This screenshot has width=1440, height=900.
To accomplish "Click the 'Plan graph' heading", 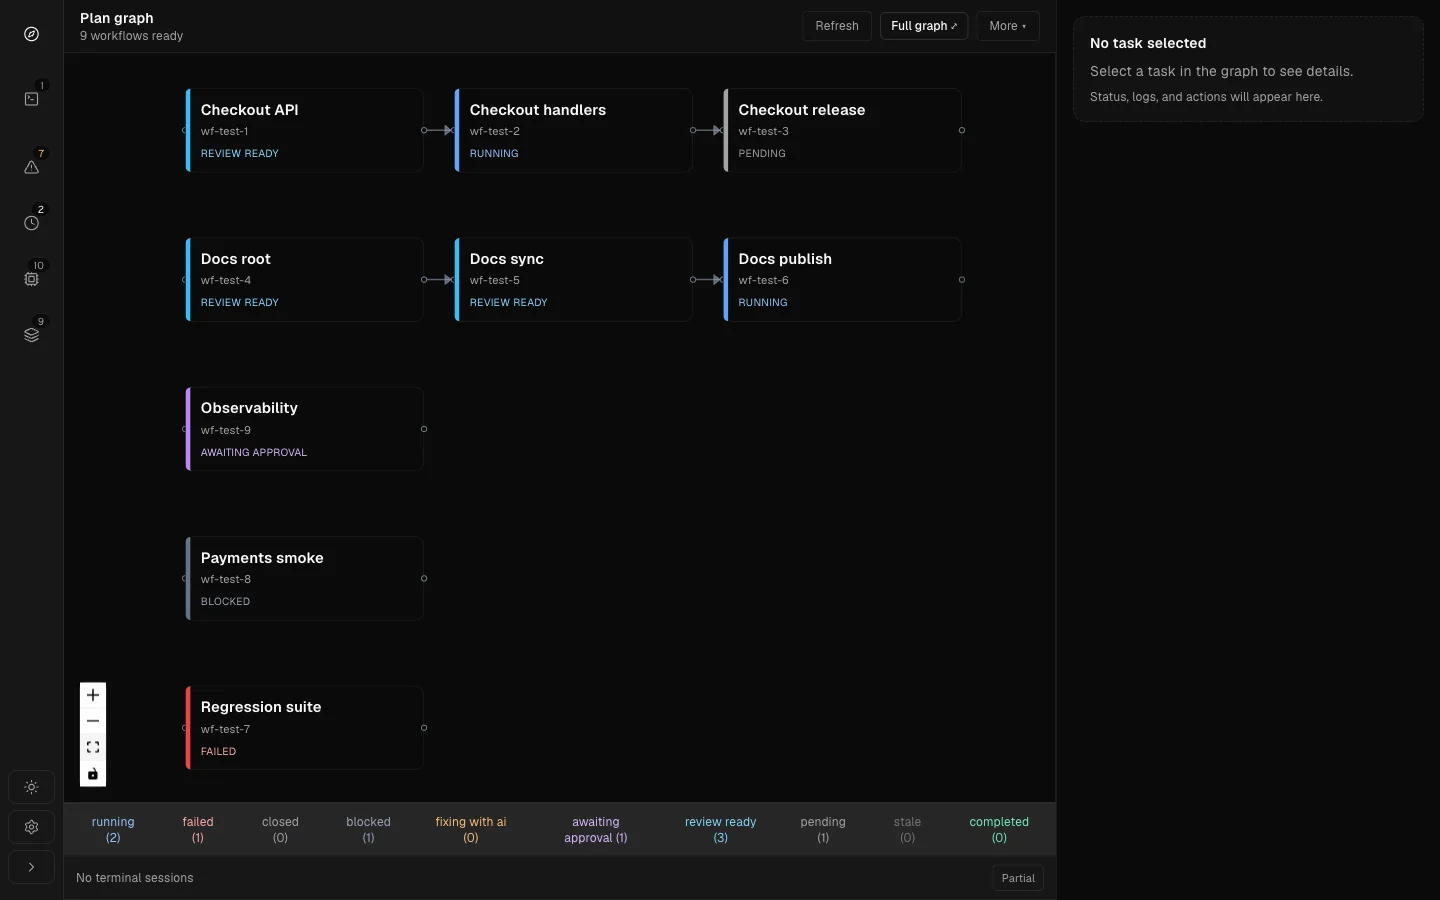I will pos(117,18).
